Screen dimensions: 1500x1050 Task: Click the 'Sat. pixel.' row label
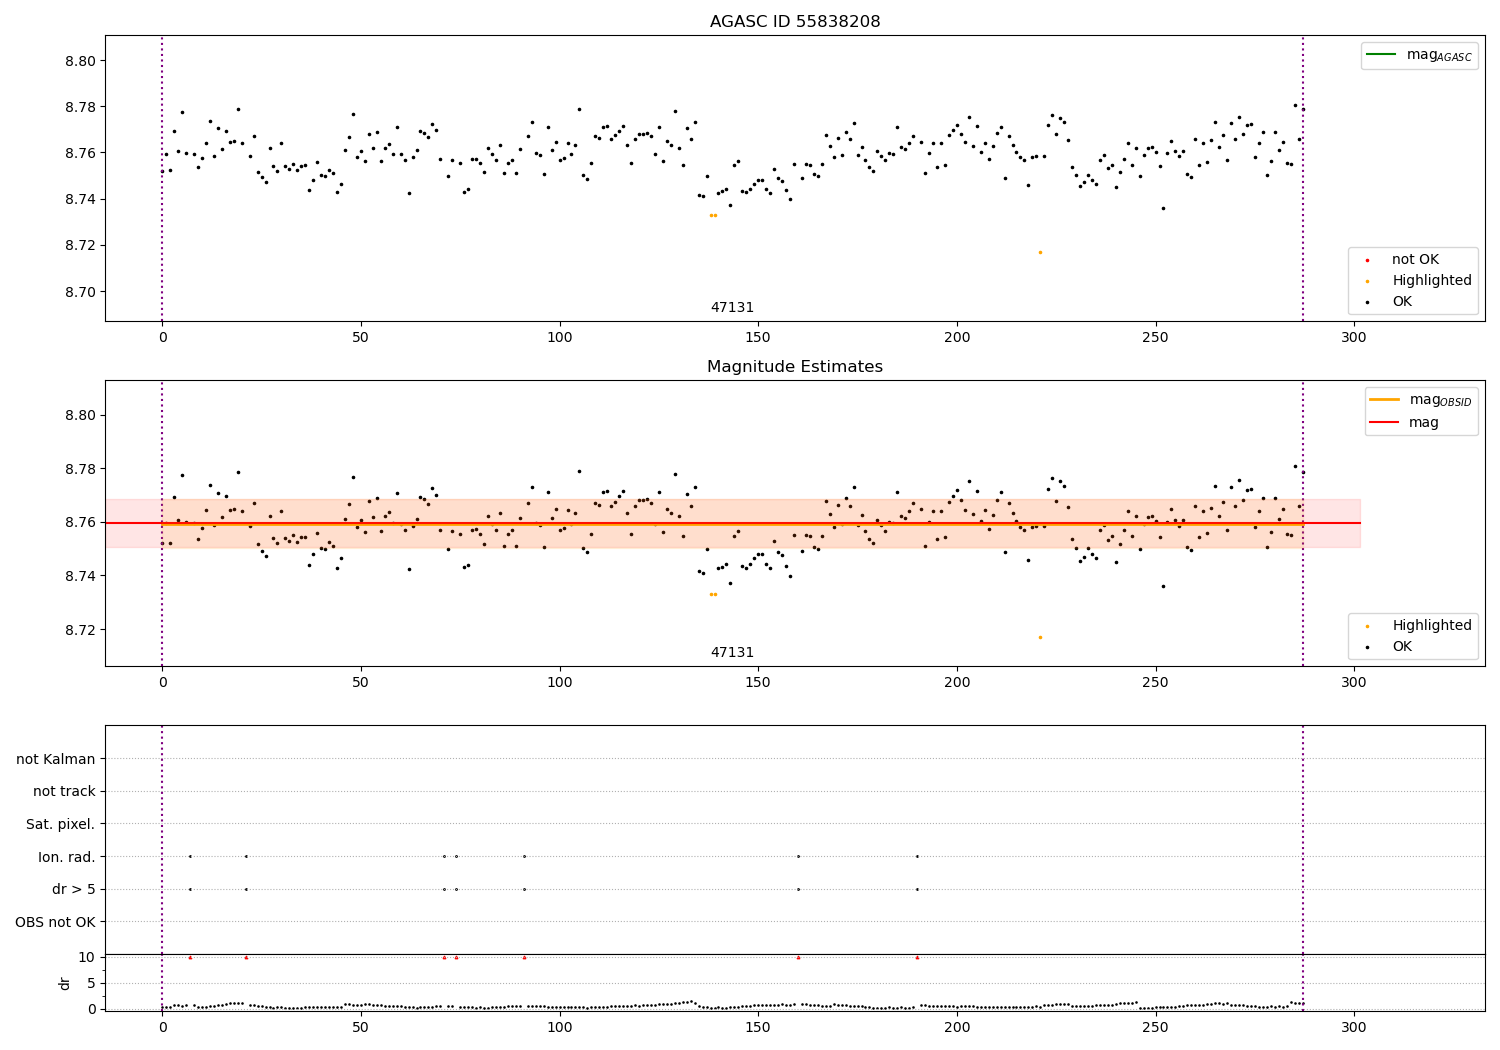point(61,824)
